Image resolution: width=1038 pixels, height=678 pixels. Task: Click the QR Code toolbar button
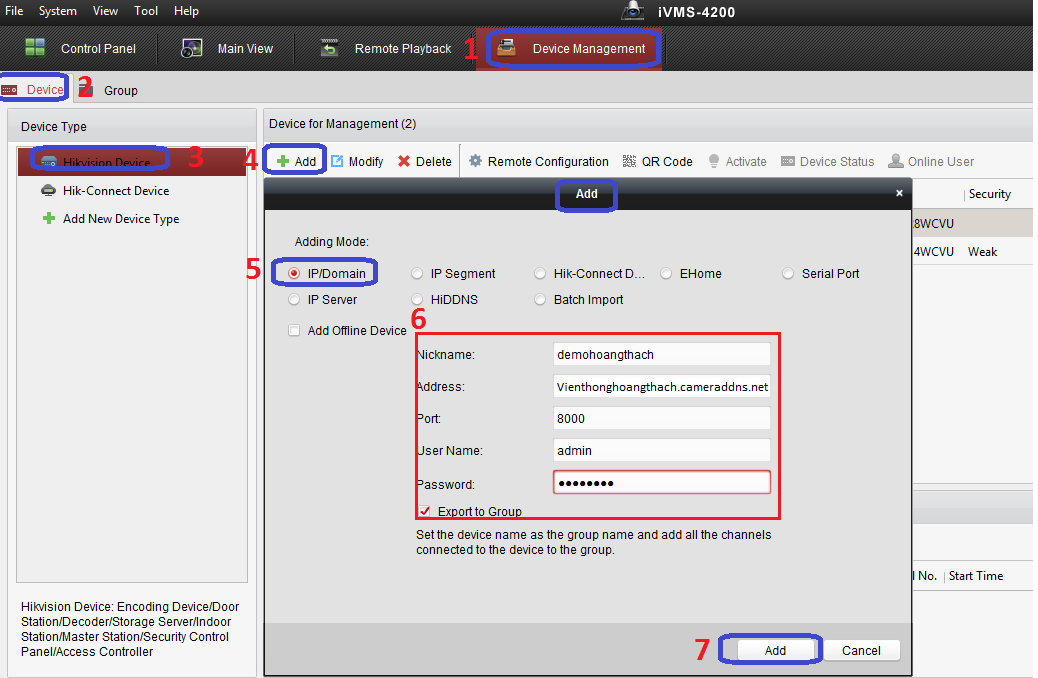(657, 162)
